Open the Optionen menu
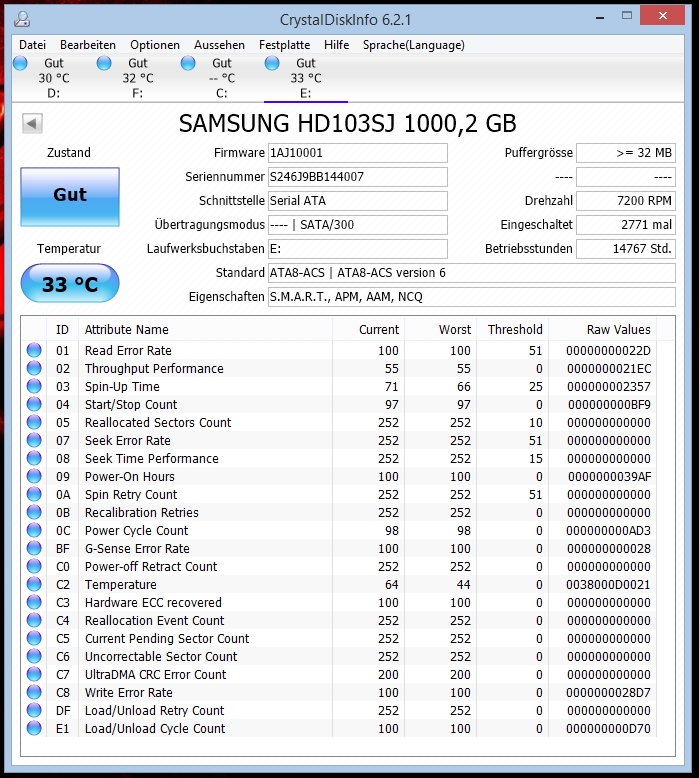This screenshot has width=699, height=778. (155, 45)
